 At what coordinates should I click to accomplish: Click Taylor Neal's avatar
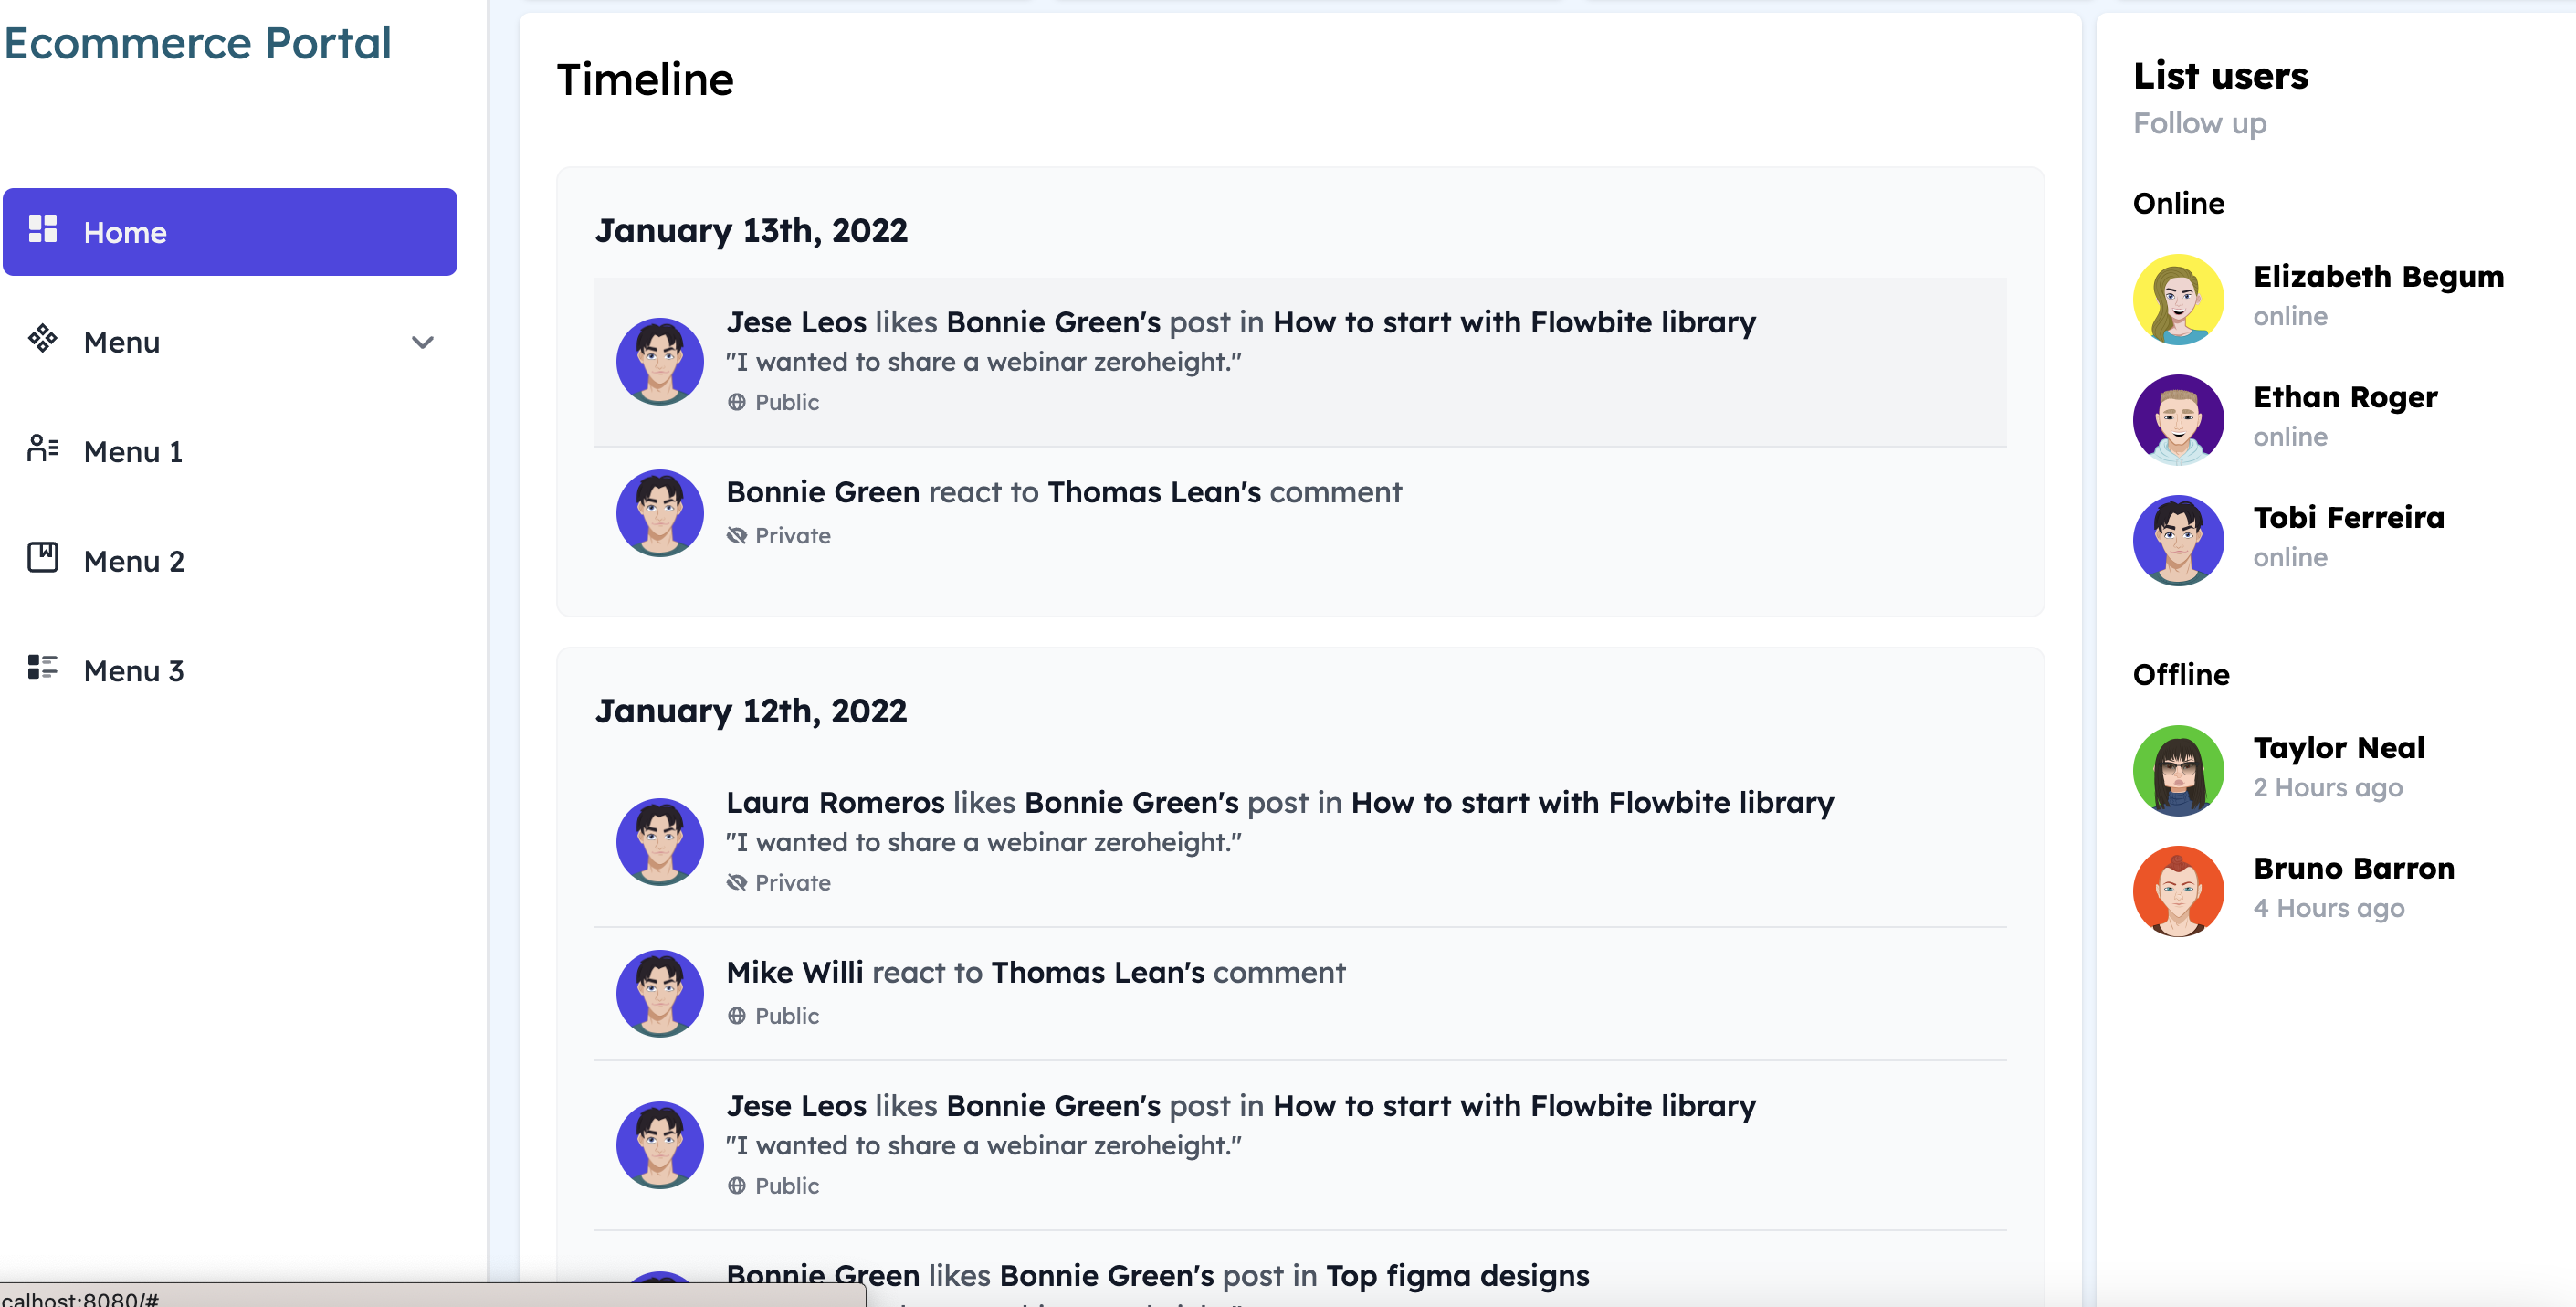point(2178,771)
